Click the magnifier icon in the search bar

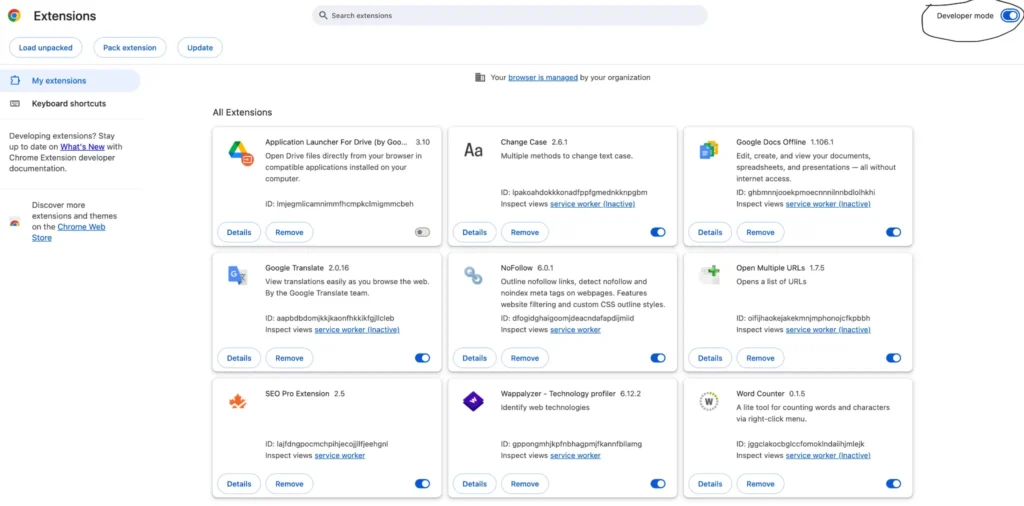pyautogui.click(x=323, y=16)
